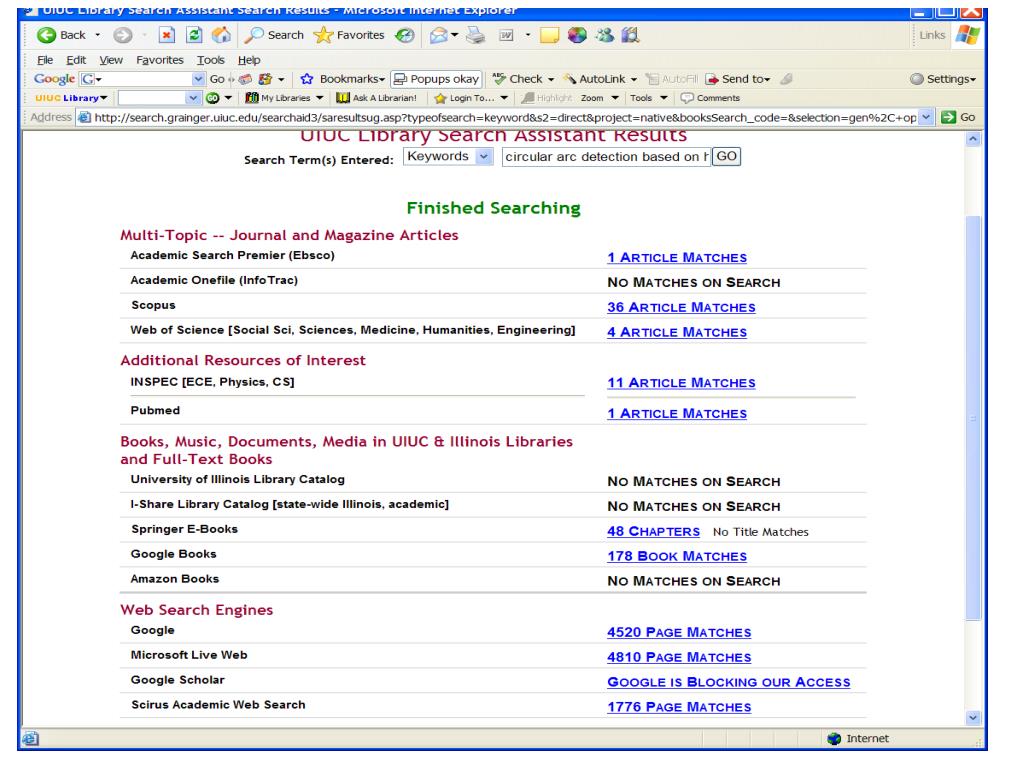Click the Research books magnifier icon

(630, 35)
